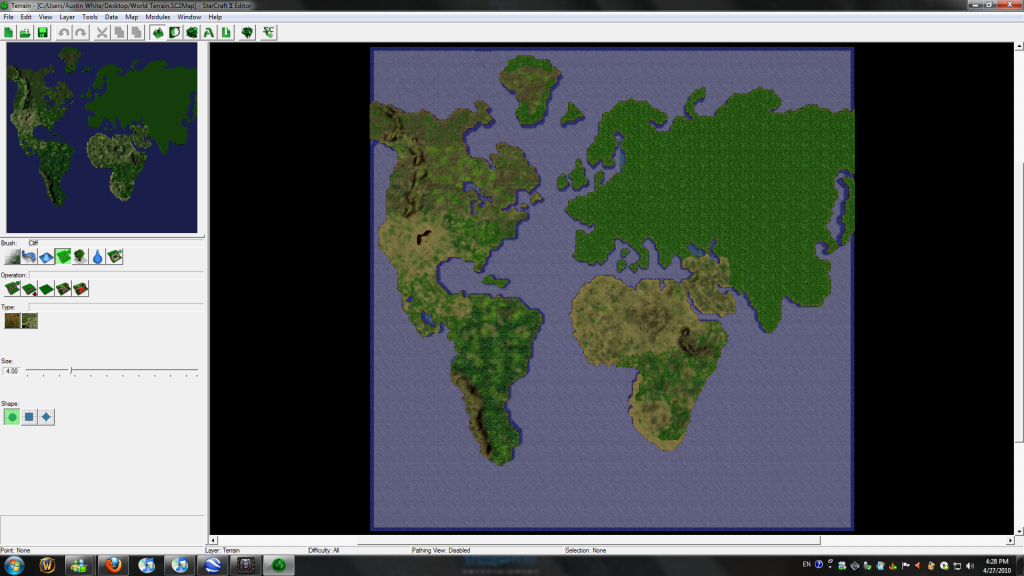Open the Map menu
Viewport: 1024px width, 576px height.
(131, 17)
